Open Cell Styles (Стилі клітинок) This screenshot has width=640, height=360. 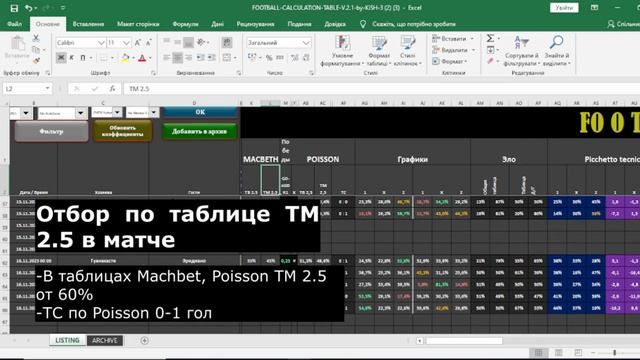click(x=407, y=51)
